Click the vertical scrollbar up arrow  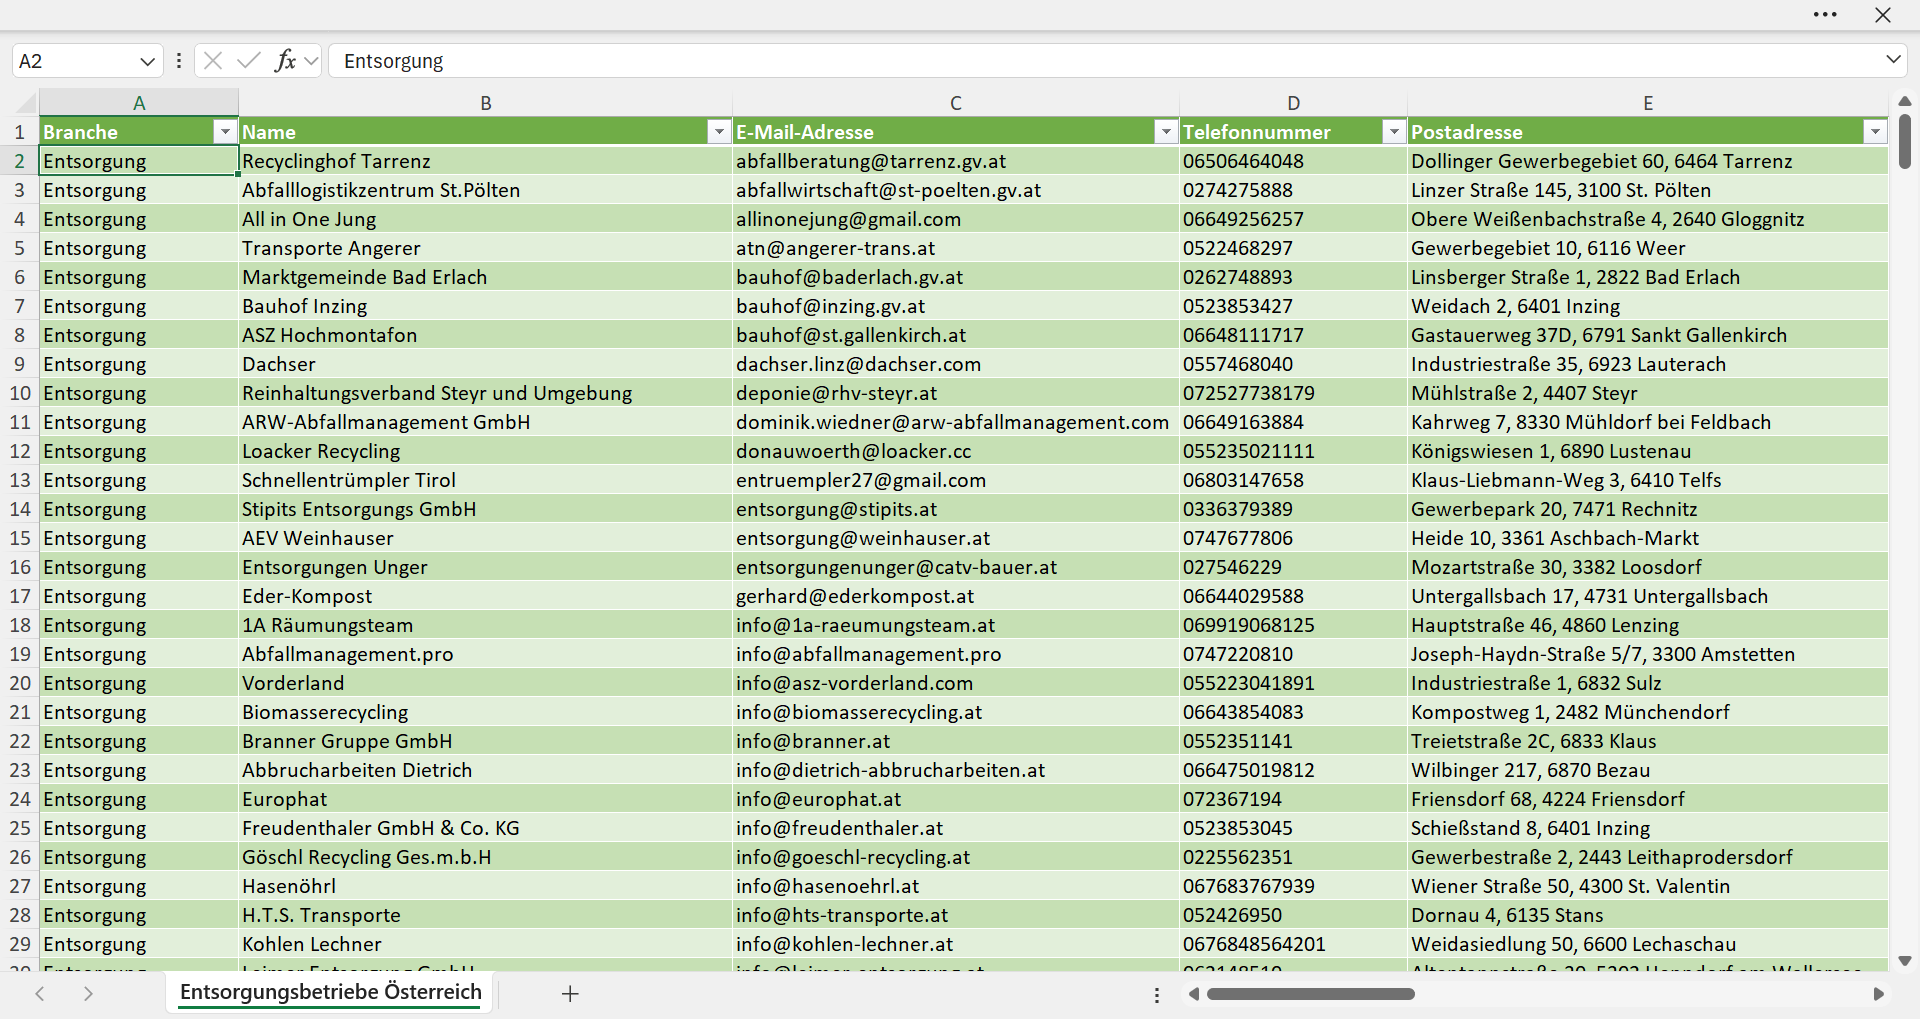(1905, 101)
